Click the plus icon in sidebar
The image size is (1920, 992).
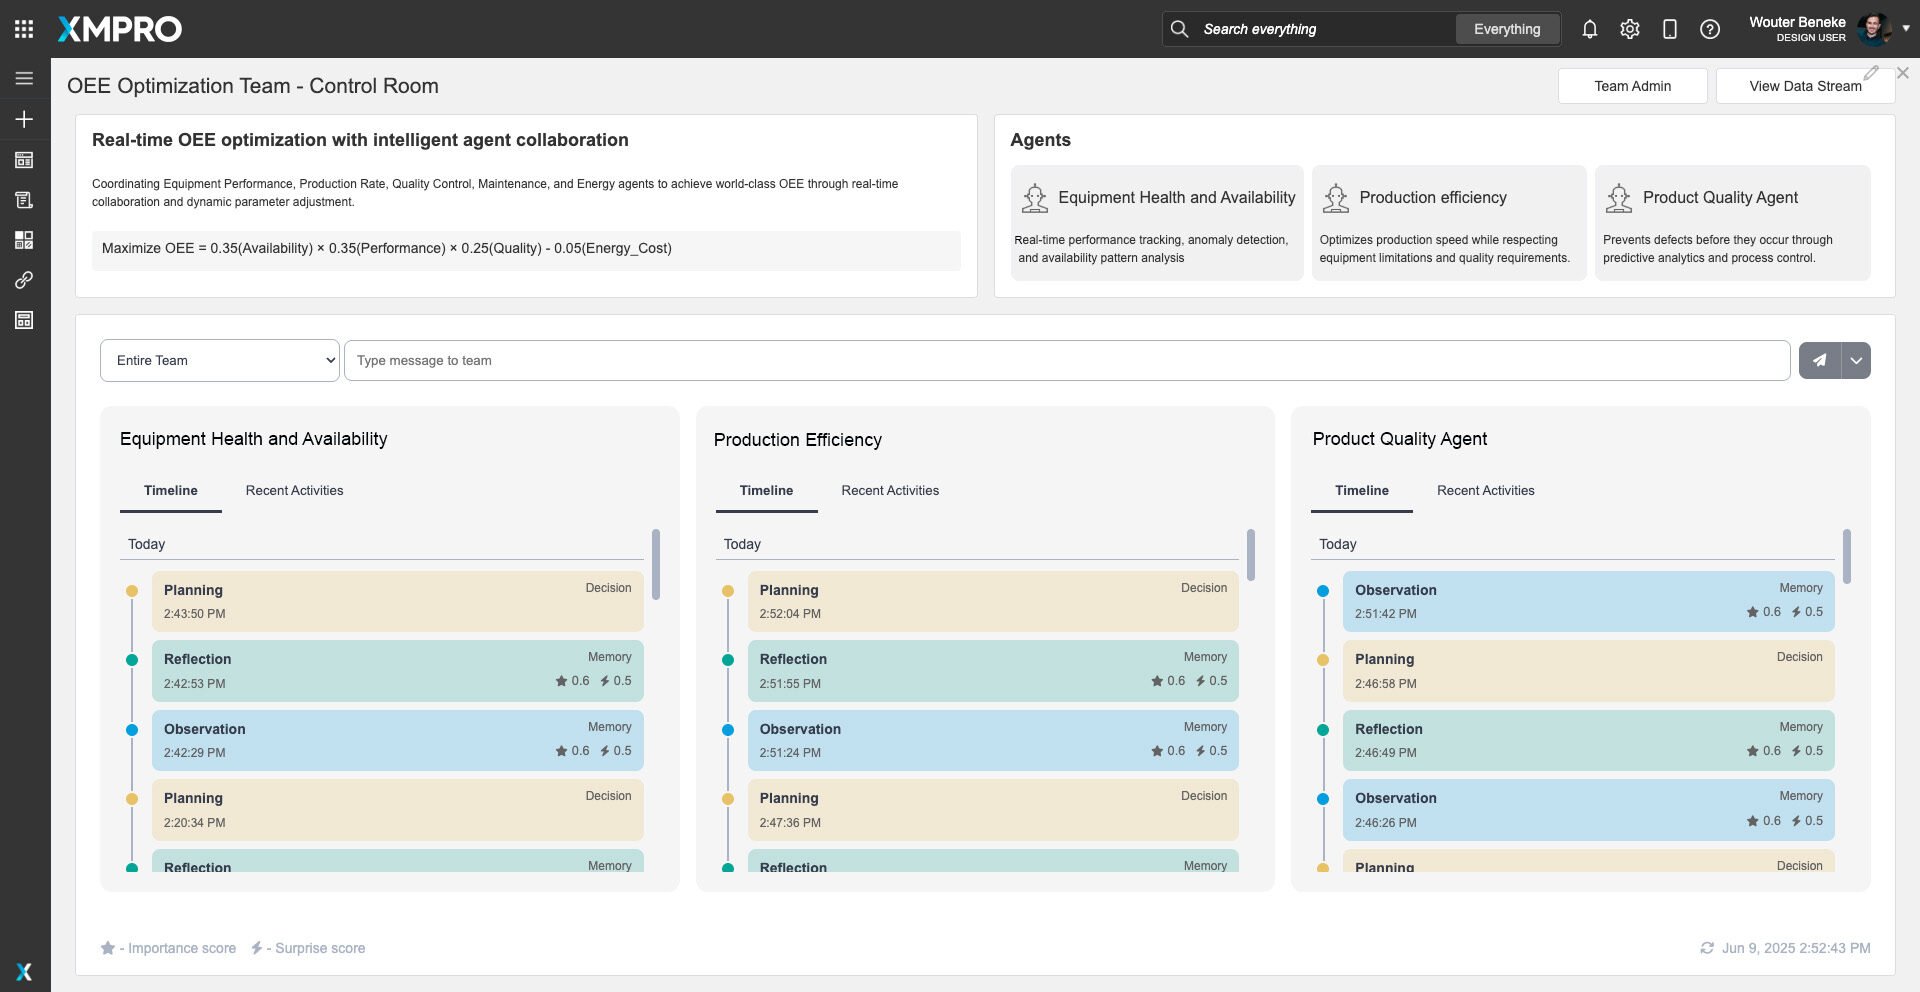24,119
